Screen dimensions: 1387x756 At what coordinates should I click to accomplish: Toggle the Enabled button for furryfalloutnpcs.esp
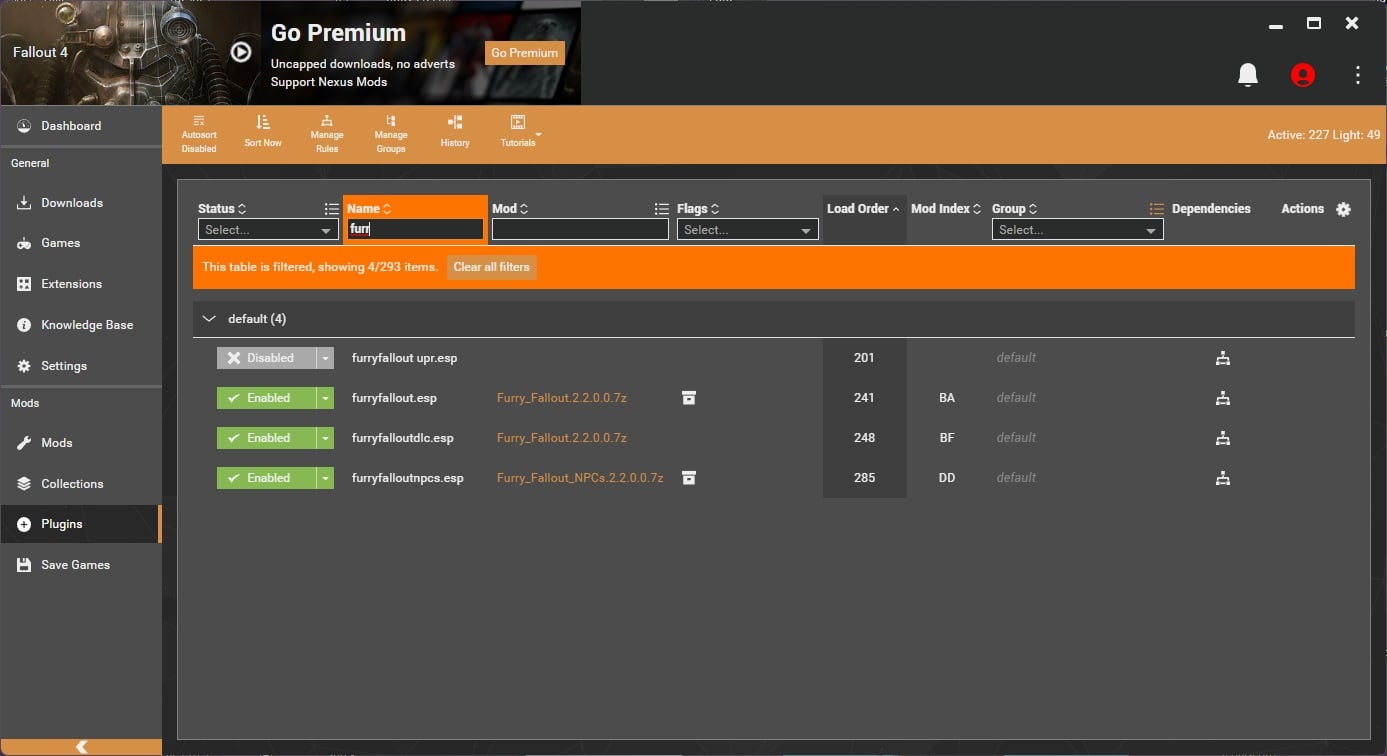pos(266,478)
